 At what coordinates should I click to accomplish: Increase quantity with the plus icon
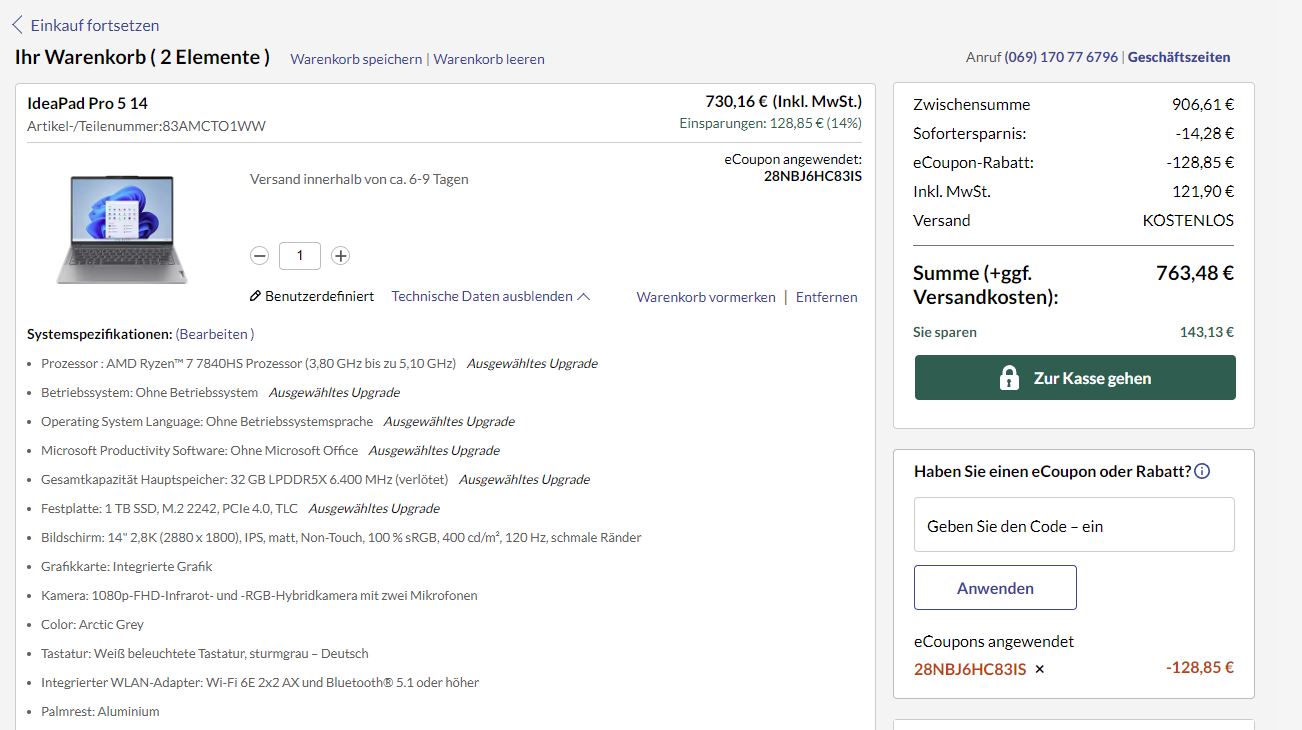[340, 256]
